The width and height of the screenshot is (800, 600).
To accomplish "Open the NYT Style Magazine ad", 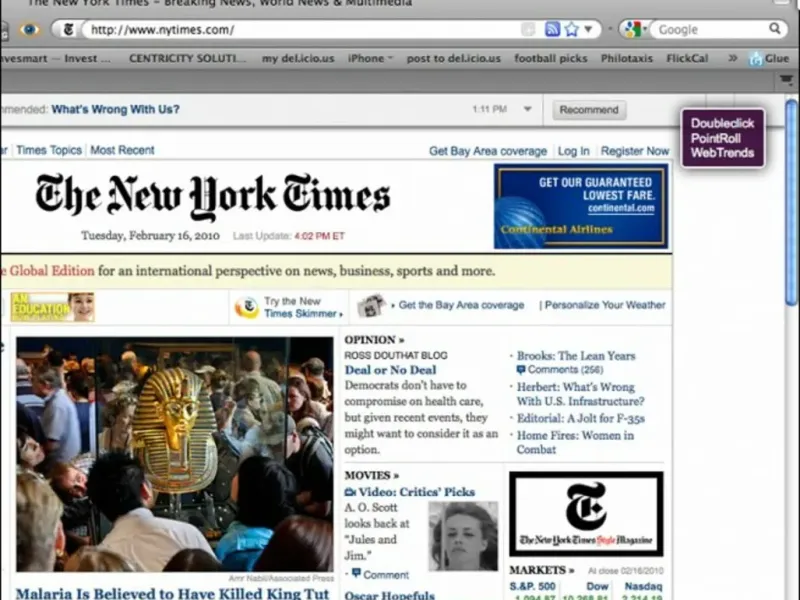I will click(586, 514).
